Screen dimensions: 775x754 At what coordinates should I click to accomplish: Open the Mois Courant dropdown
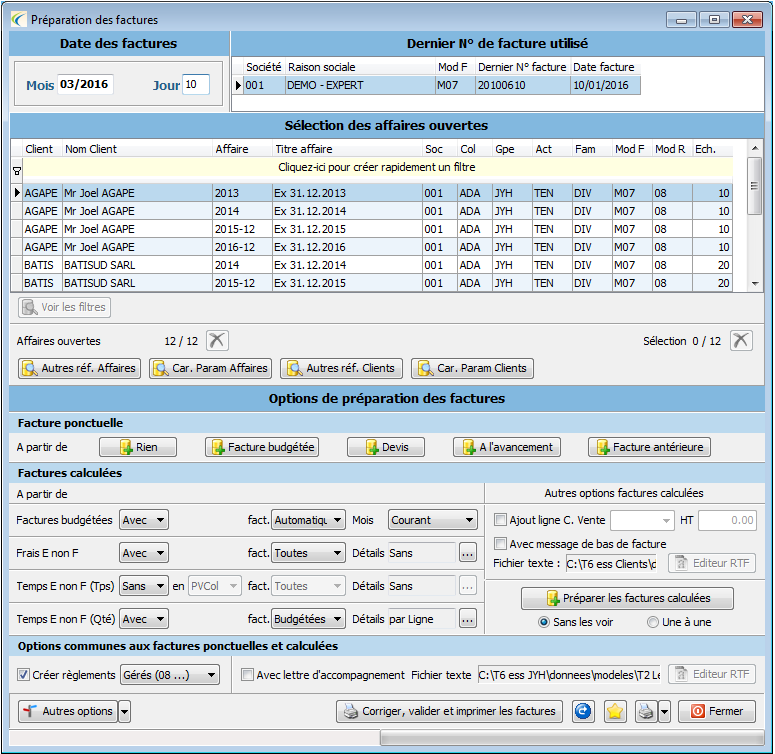pos(433,520)
